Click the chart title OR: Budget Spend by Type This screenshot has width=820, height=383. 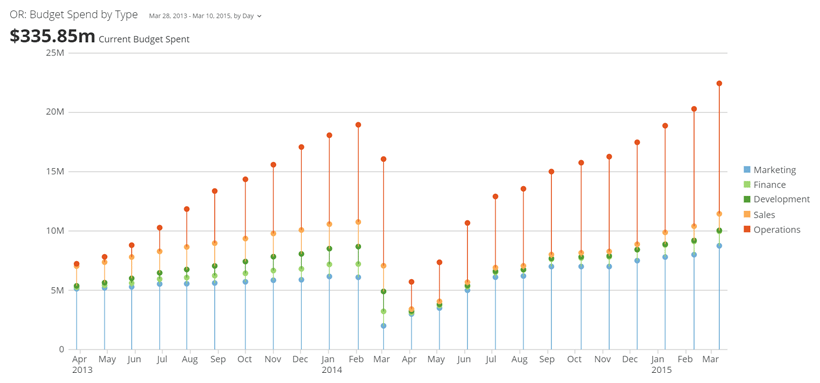[74, 15]
